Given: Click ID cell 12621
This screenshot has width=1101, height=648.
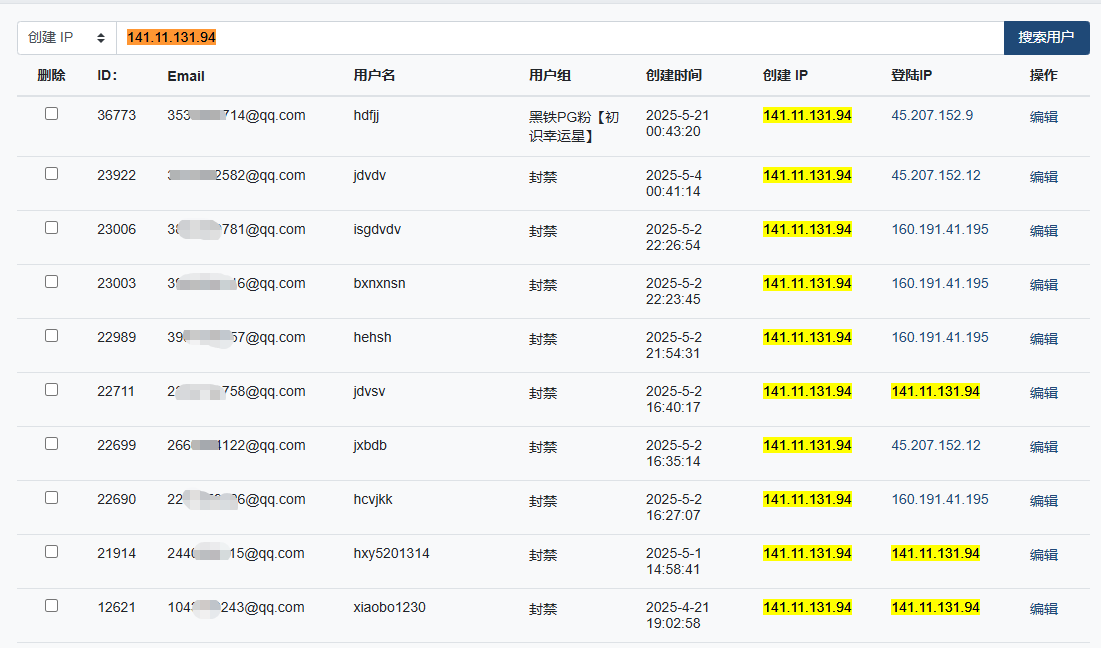Looking at the screenshot, I should point(117,608).
